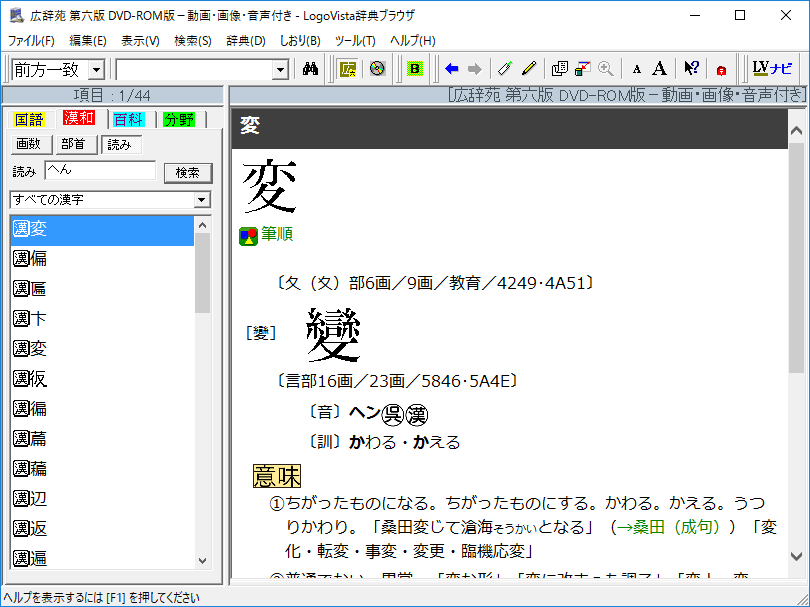
Task: Click the red stamp icon in toolbar
Action: coord(721,70)
